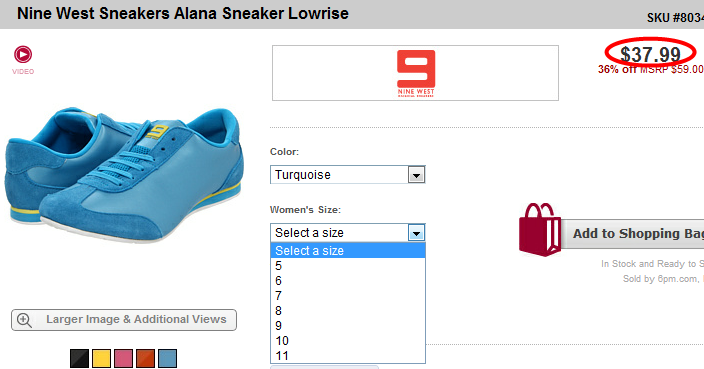Select the highlighted 'Select a size' option
Image resolution: width=704 pixels, height=369 pixels.
pyautogui.click(x=348, y=250)
